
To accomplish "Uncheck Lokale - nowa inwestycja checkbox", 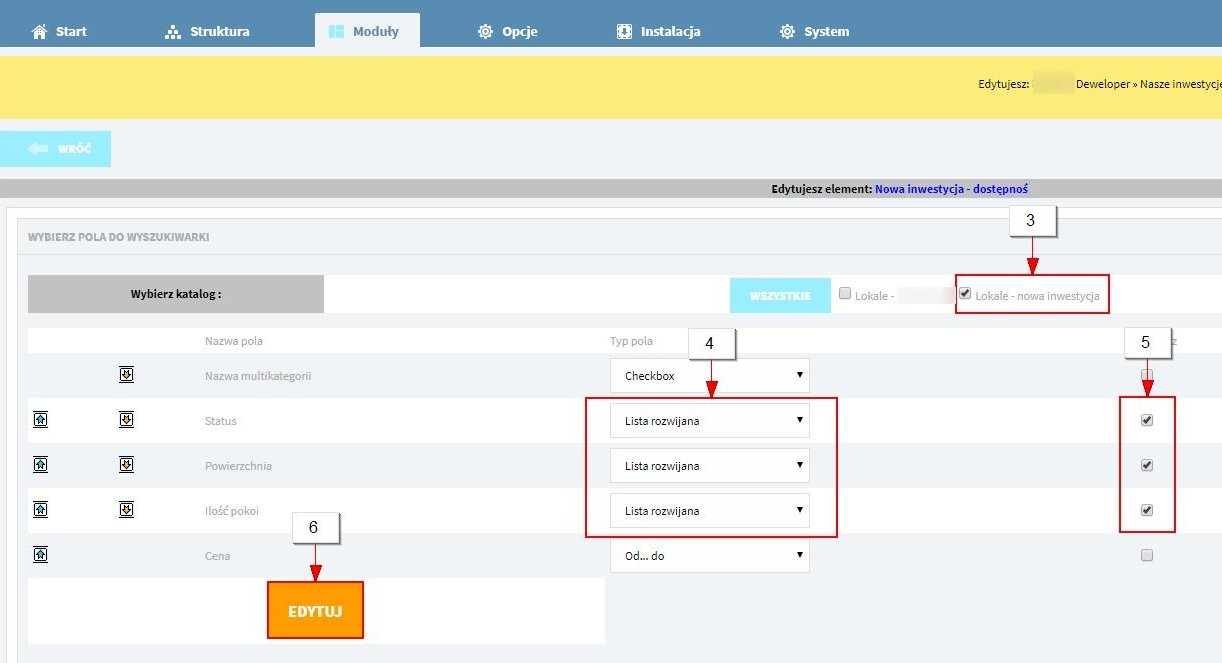I will [x=965, y=294].
